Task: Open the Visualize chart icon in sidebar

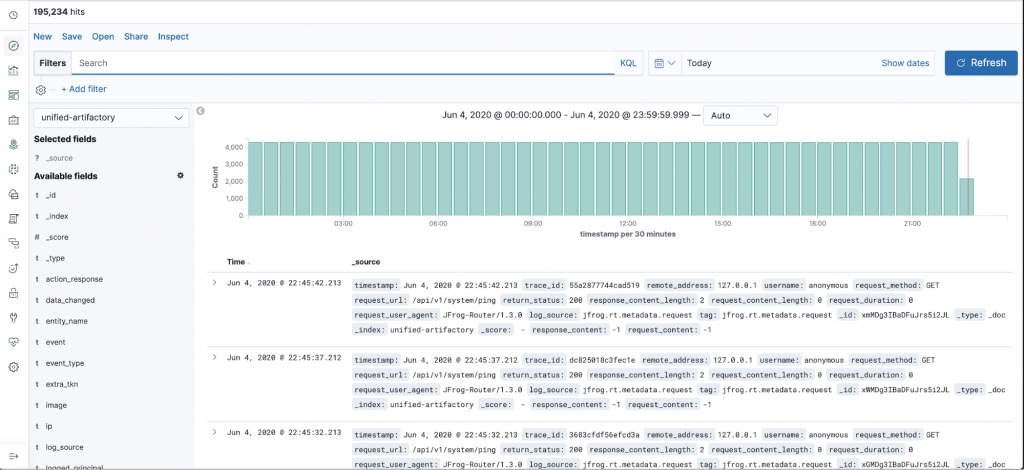Action: [x=14, y=71]
